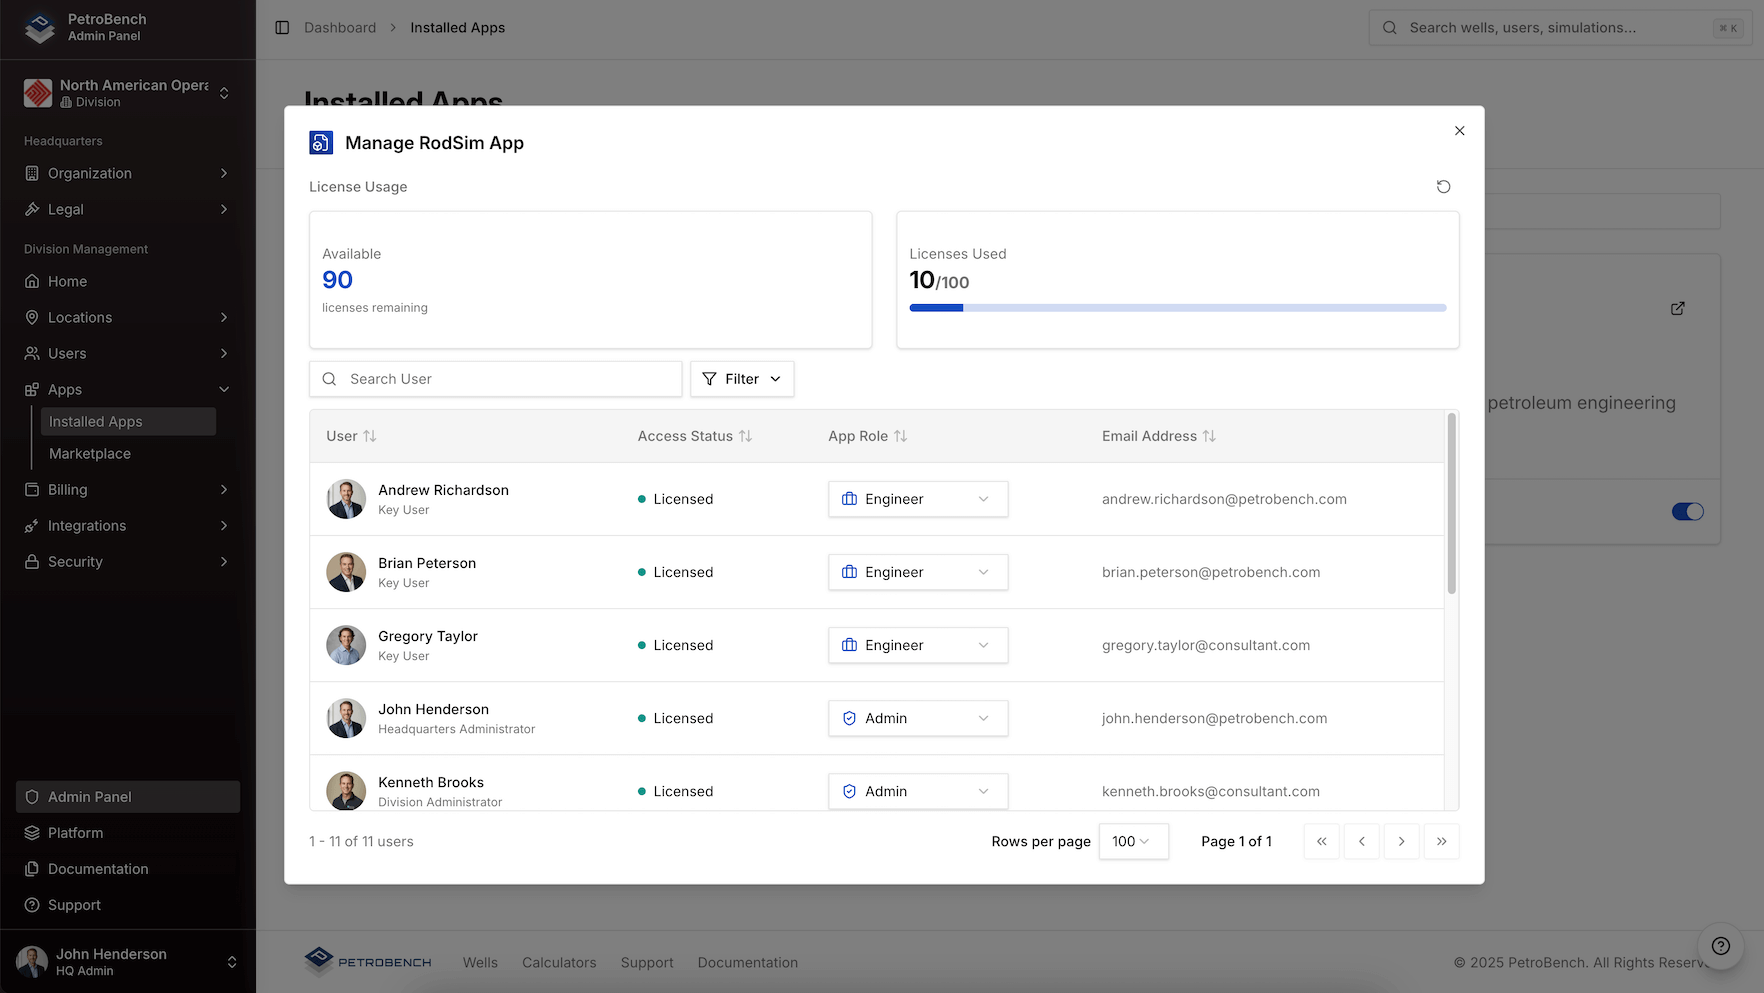Open the Organization section icon in sidebar
Viewport: 1764px width, 993px height.
(x=33, y=173)
